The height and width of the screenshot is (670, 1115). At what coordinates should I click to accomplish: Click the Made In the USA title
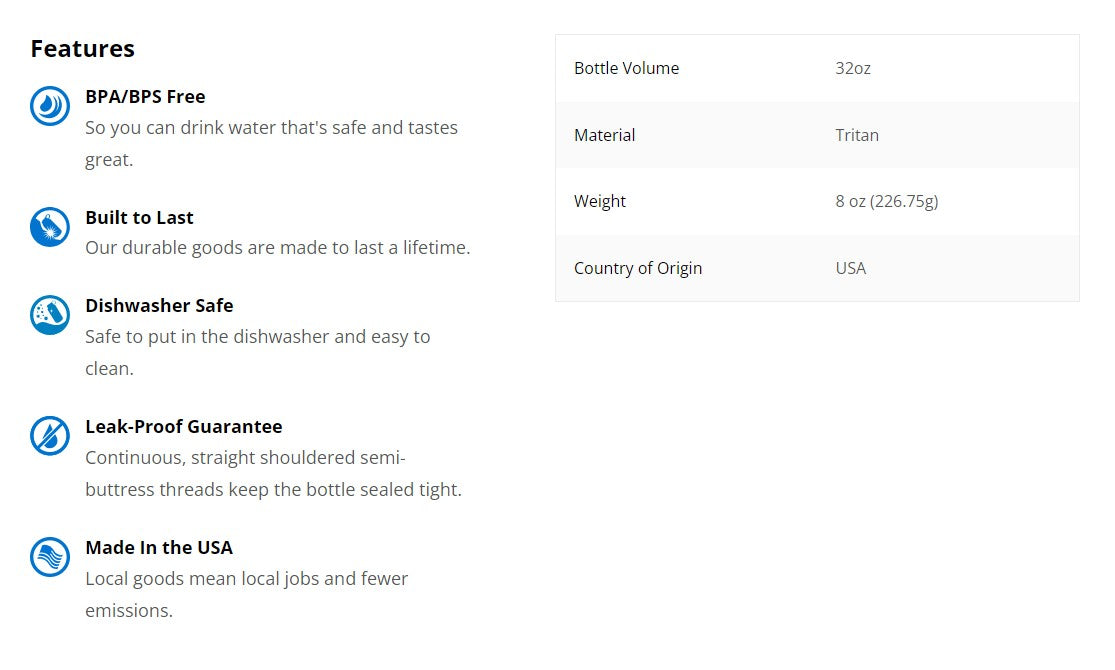coord(159,548)
